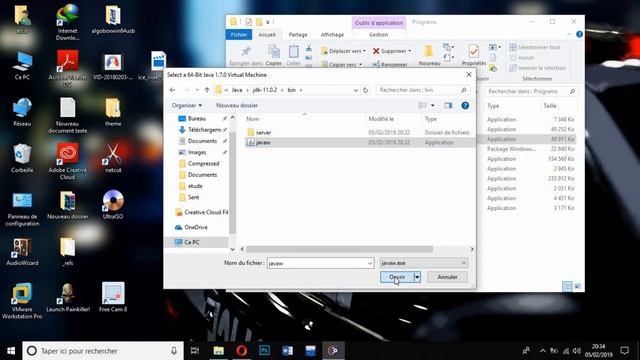This screenshot has height=360, width=640.
Task: Click Supprimer in the Explorer ribbon
Action: tap(392, 51)
